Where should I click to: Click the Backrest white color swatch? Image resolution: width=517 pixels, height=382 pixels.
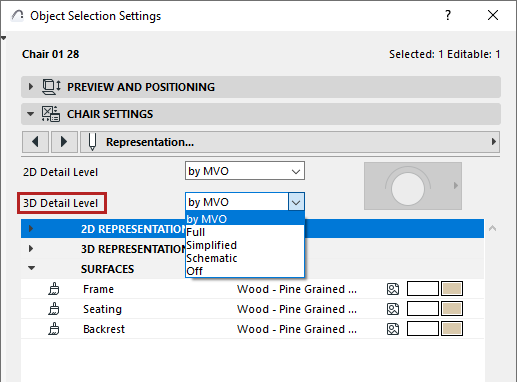[423, 329]
